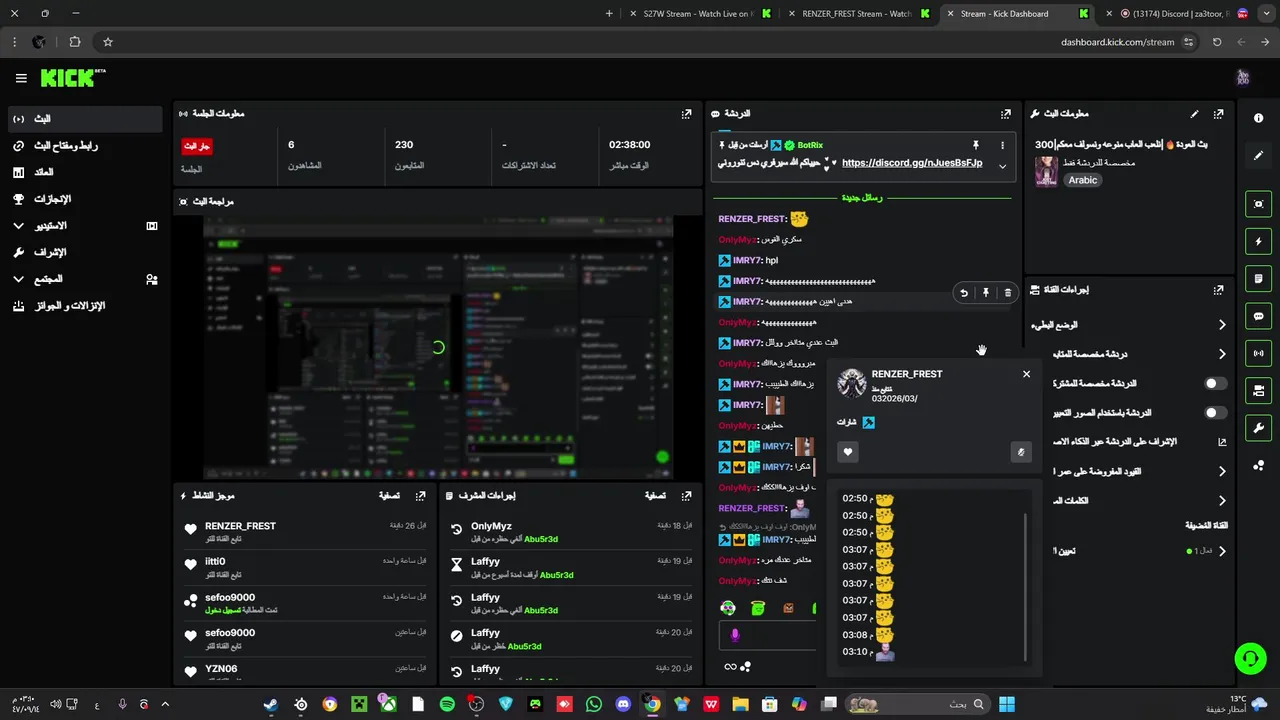Click the purple microphone icon in the chat input

tap(735, 635)
